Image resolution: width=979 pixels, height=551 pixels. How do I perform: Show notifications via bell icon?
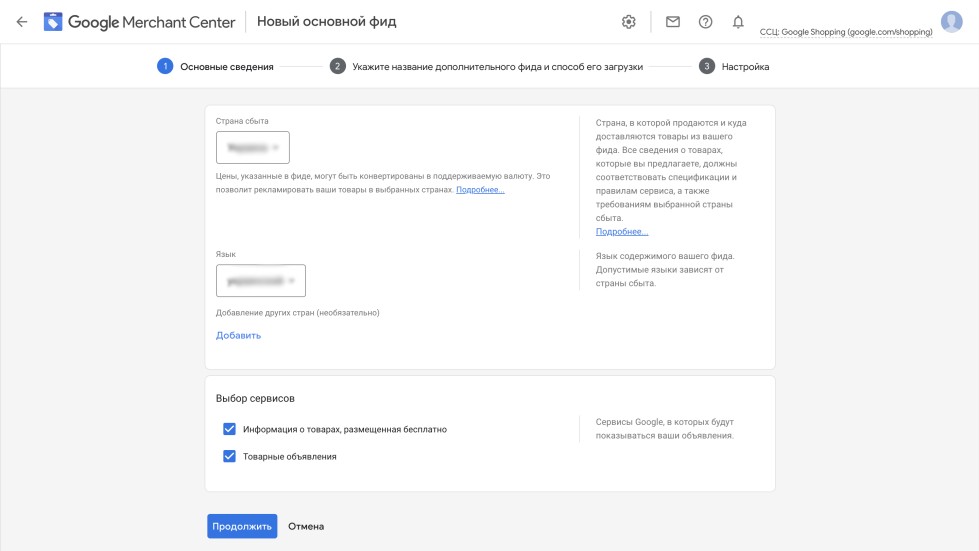tap(738, 22)
